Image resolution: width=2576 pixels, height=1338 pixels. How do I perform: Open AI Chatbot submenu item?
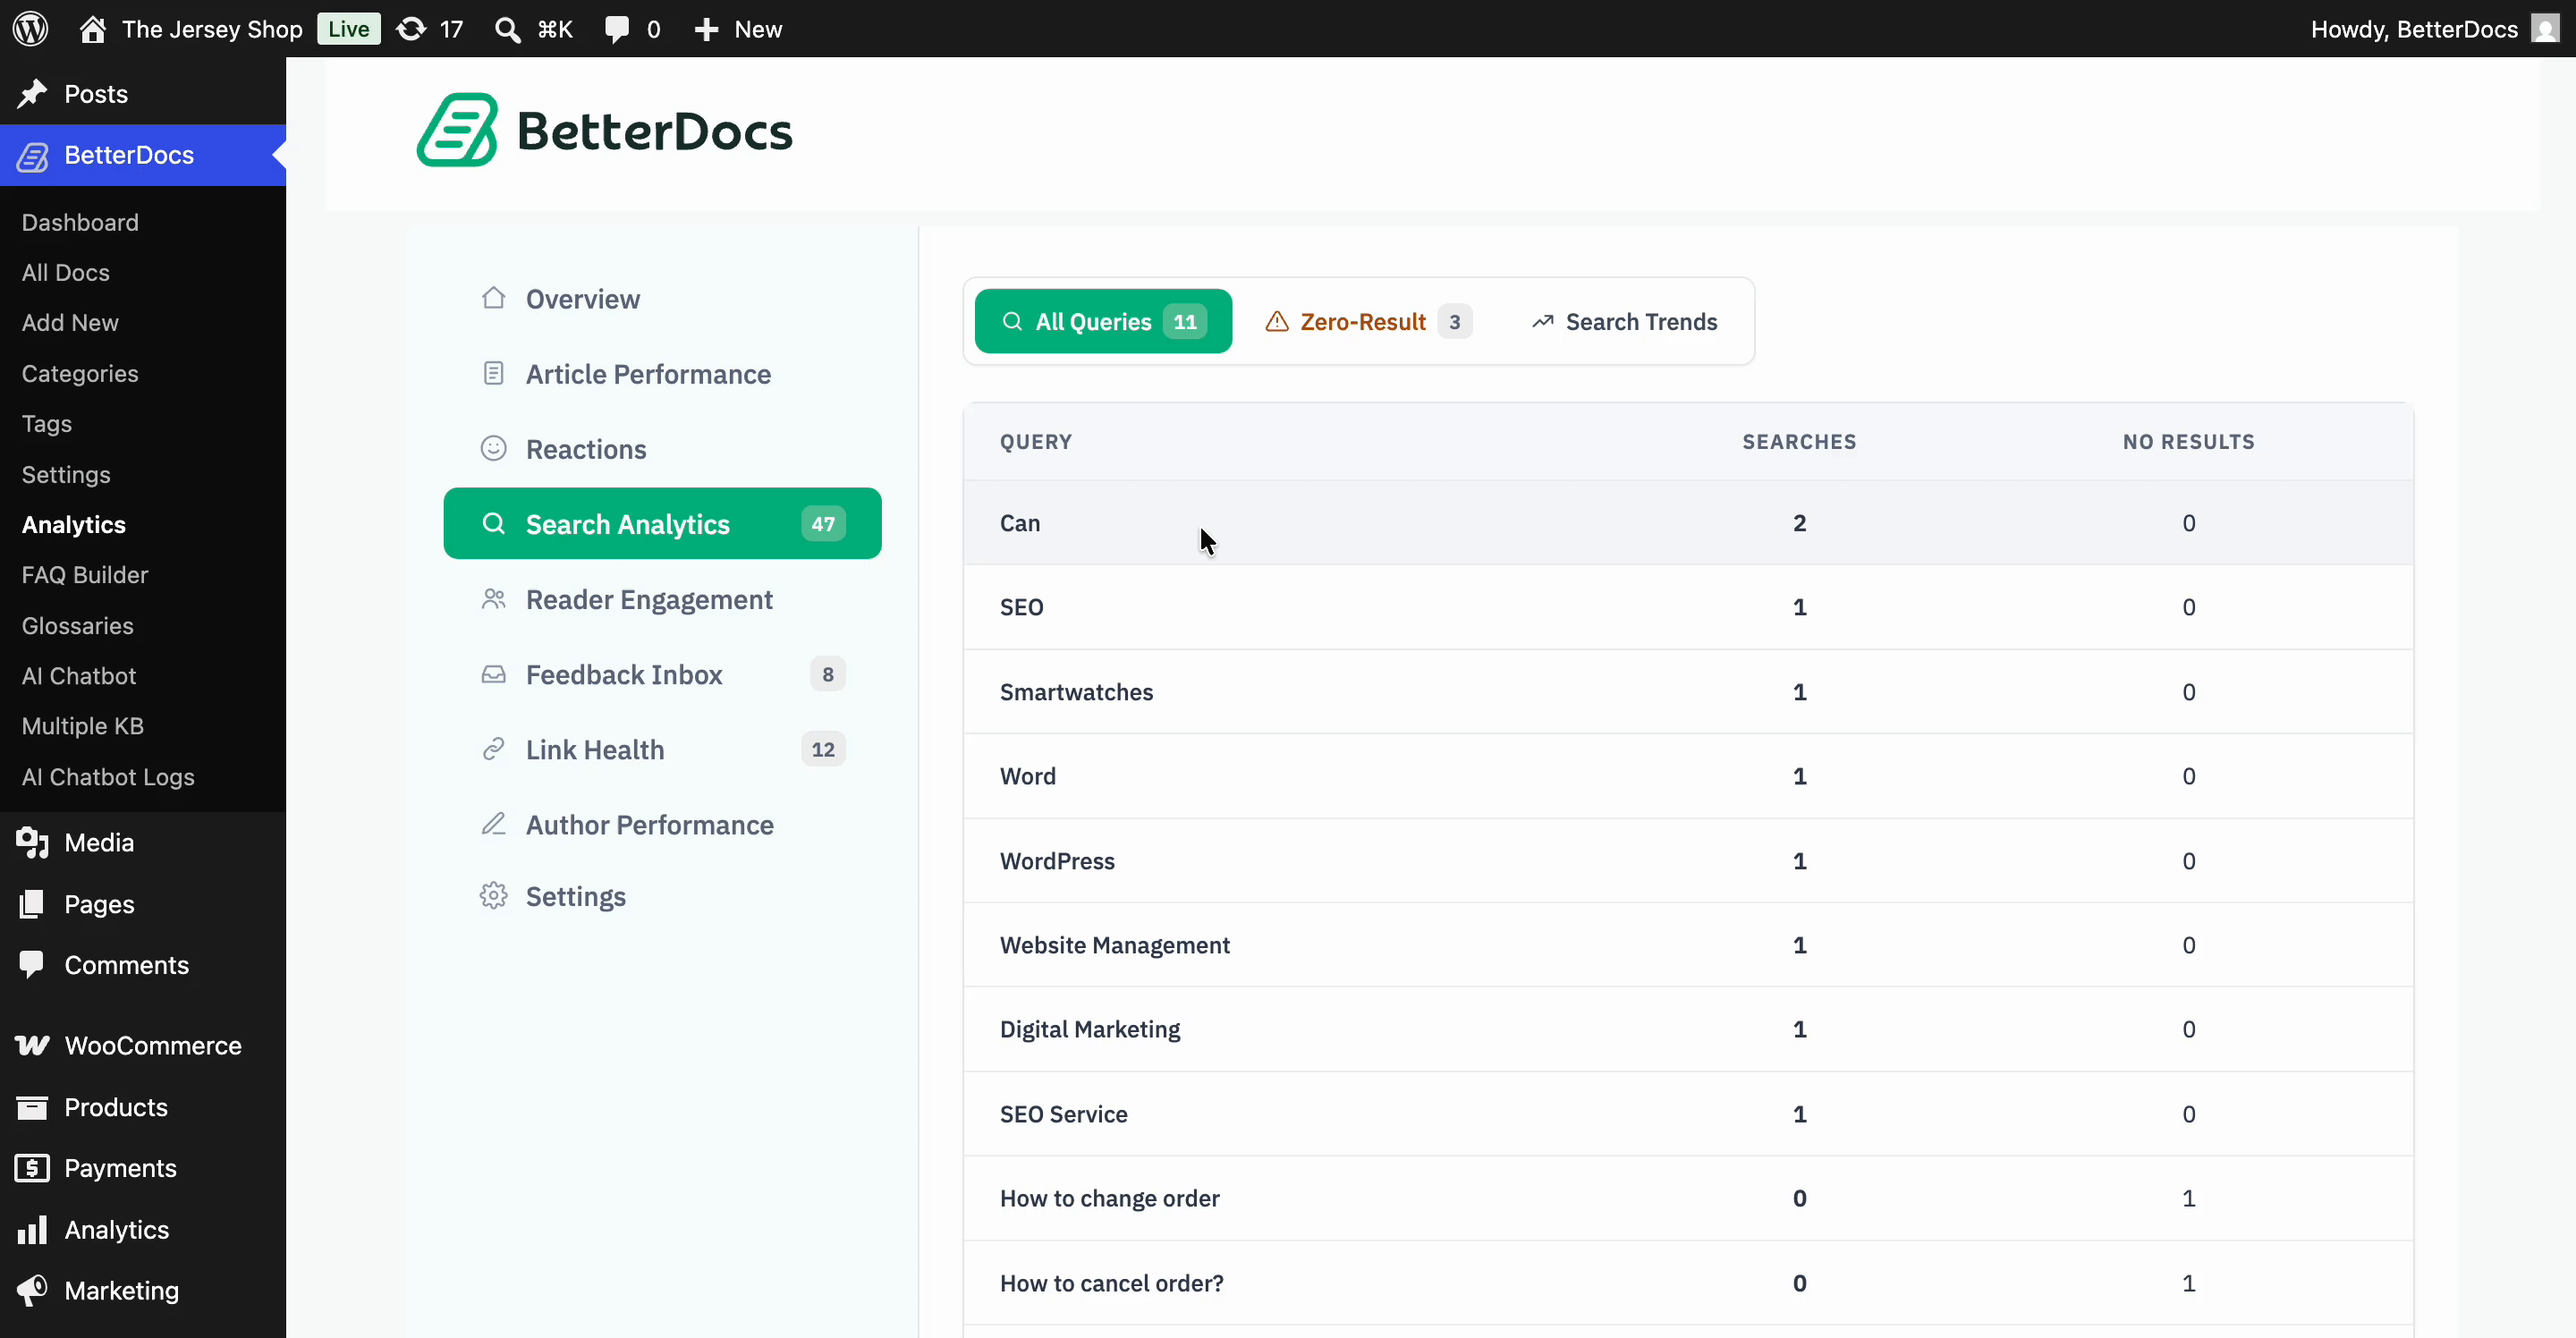pyautogui.click(x=79, y=675)
